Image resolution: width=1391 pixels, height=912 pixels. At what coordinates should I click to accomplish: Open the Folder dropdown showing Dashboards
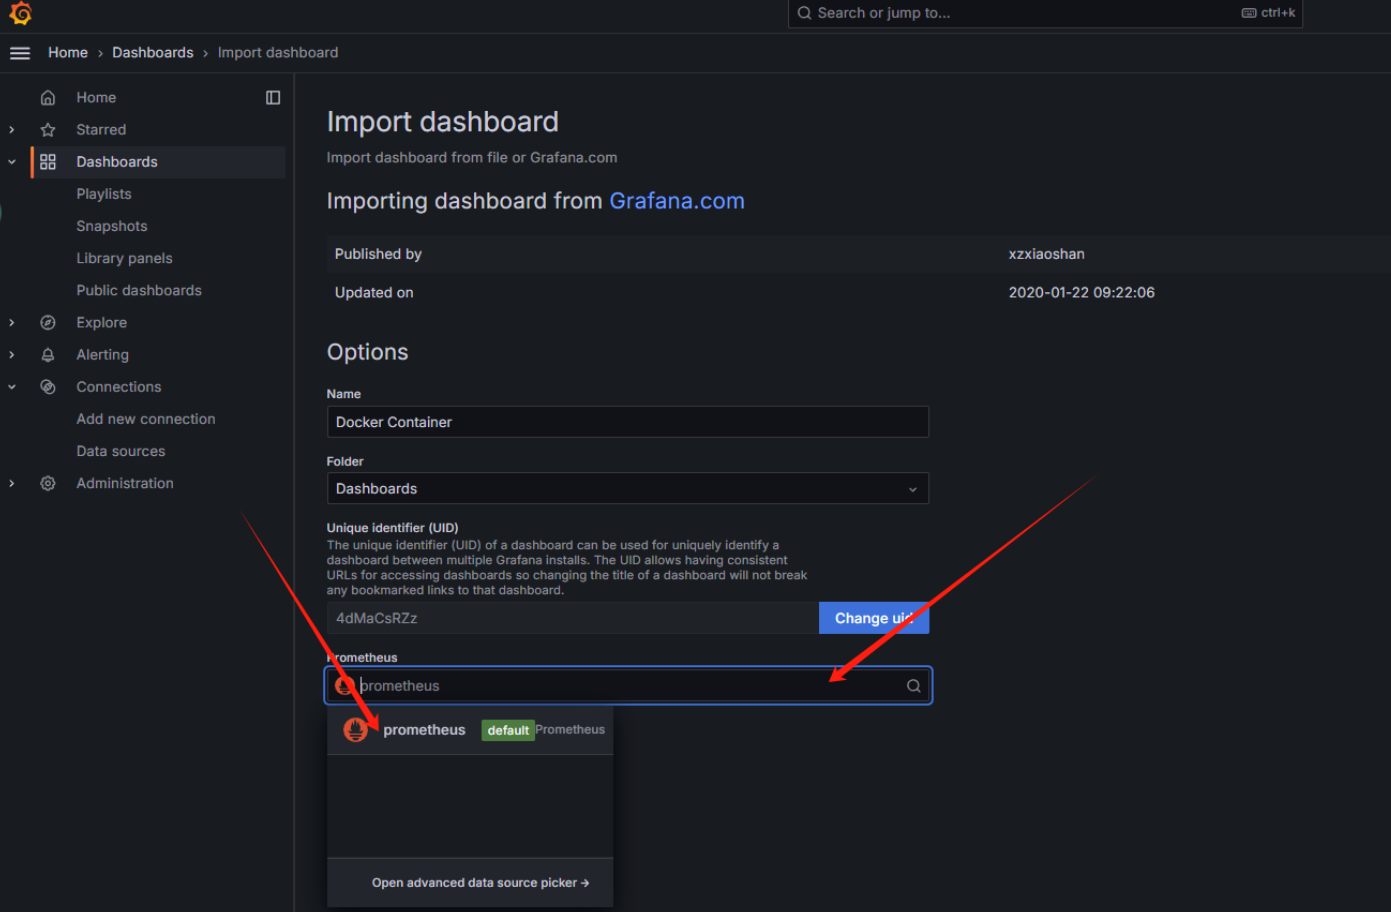627,489
